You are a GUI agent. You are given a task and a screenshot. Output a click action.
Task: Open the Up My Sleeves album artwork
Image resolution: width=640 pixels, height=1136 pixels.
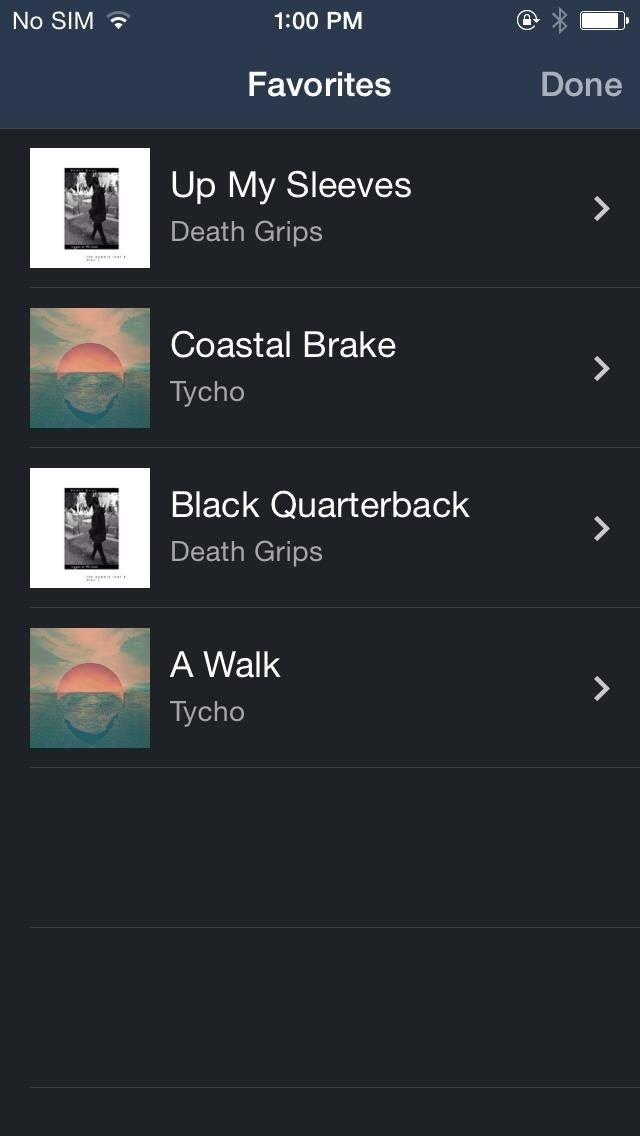coord(90,208)
